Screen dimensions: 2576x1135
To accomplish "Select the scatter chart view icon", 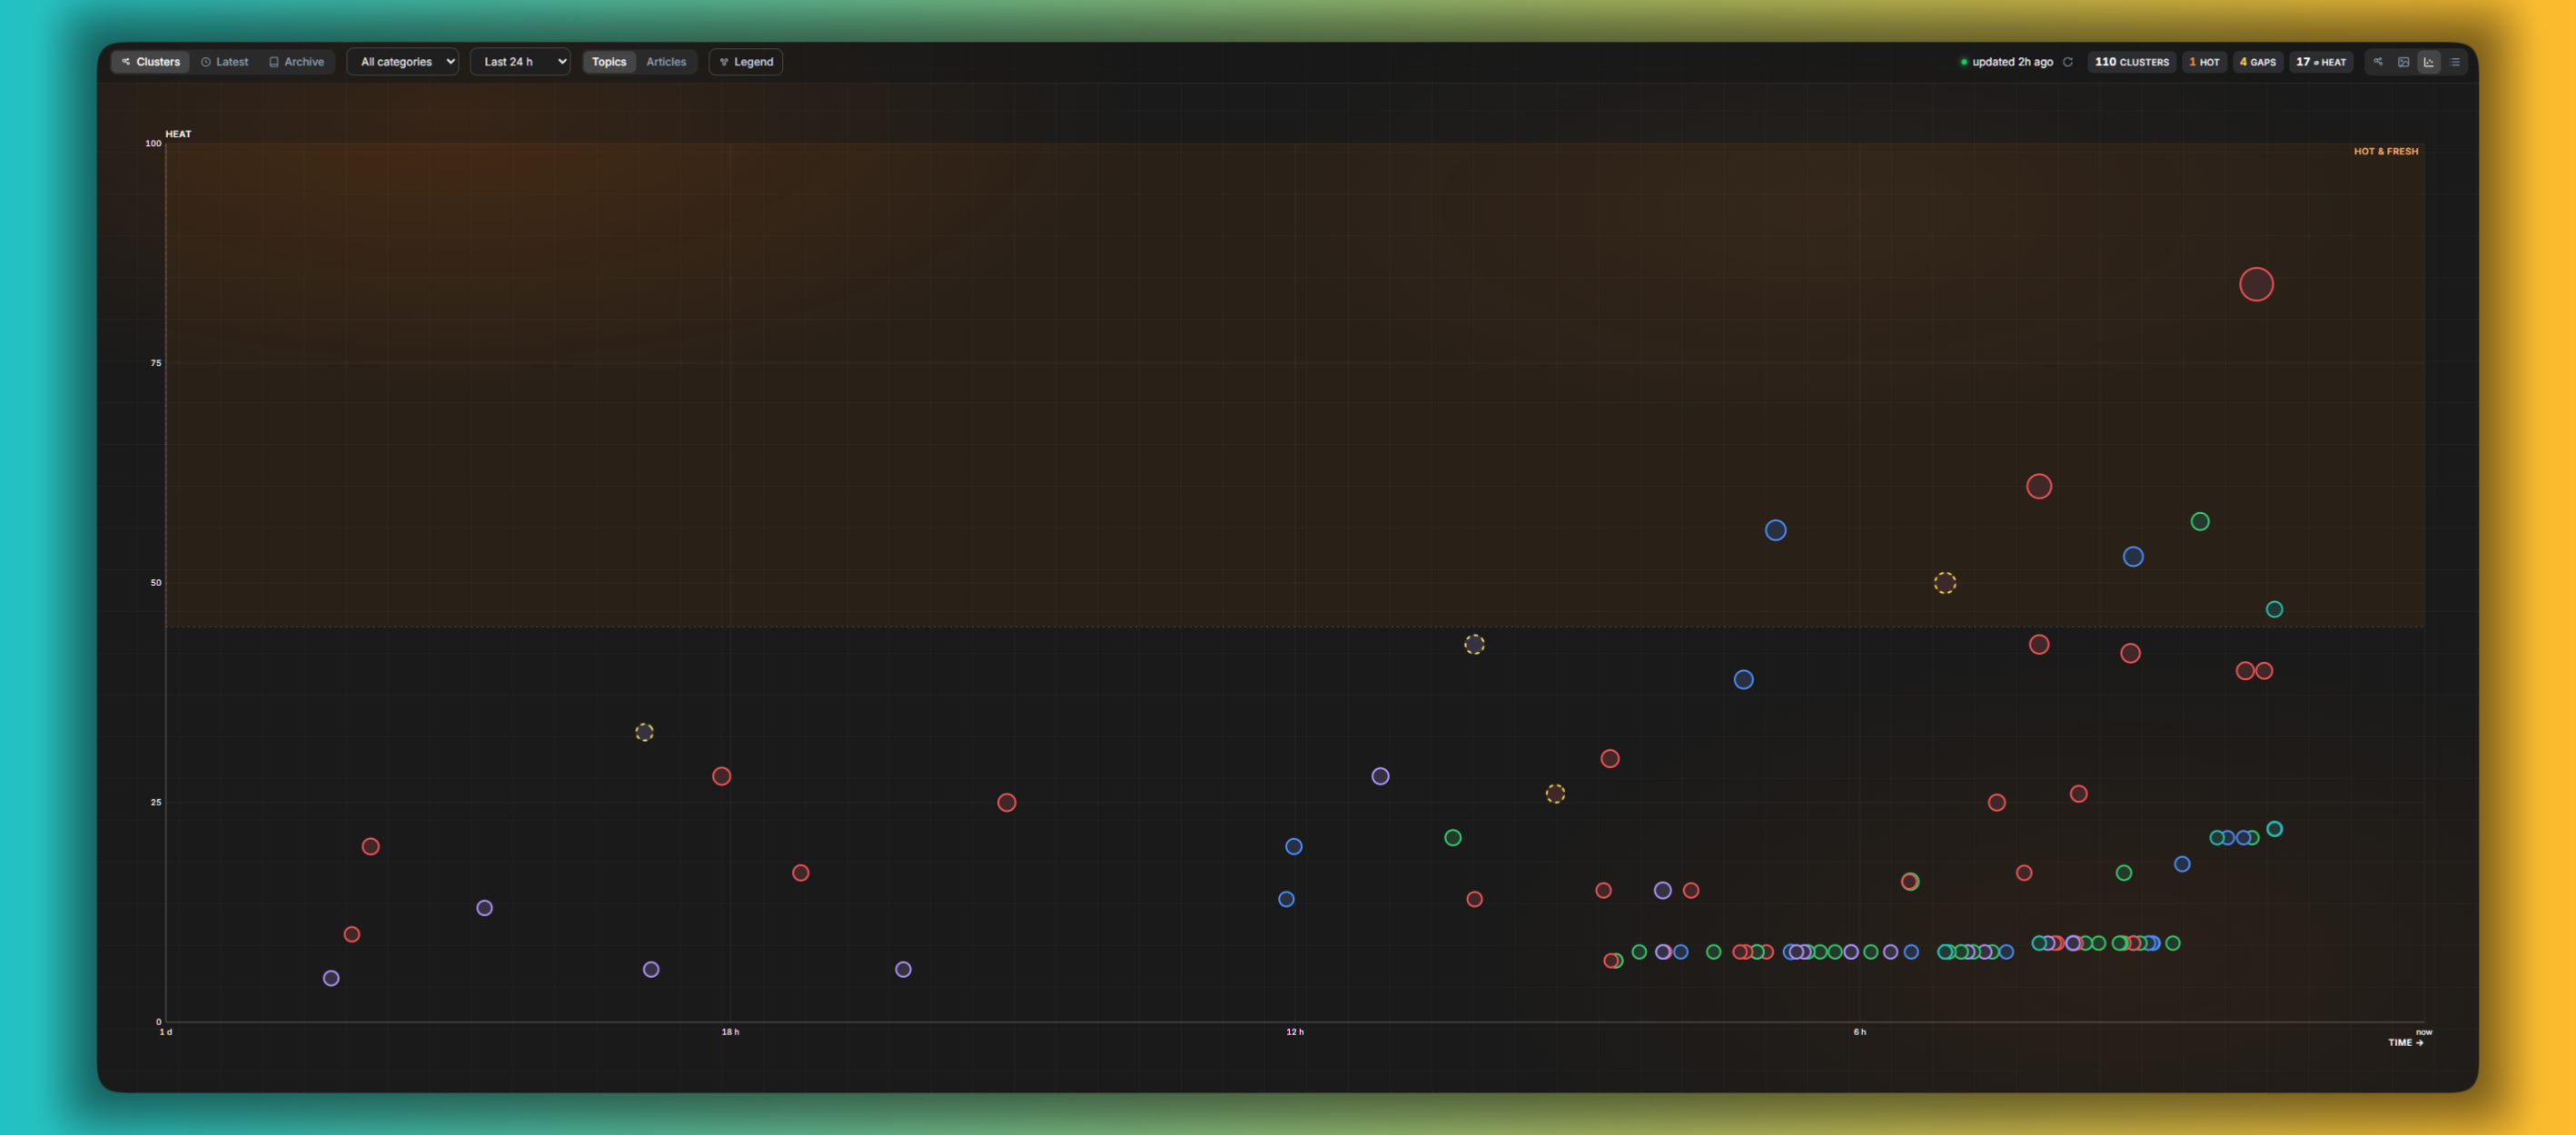I will 2429,62.
